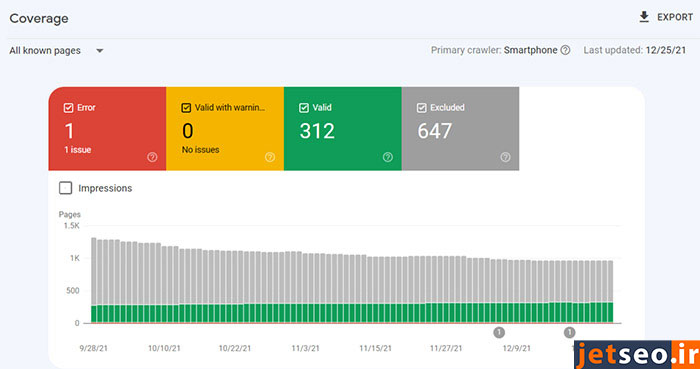Click the Export download icon

(644, 17)
